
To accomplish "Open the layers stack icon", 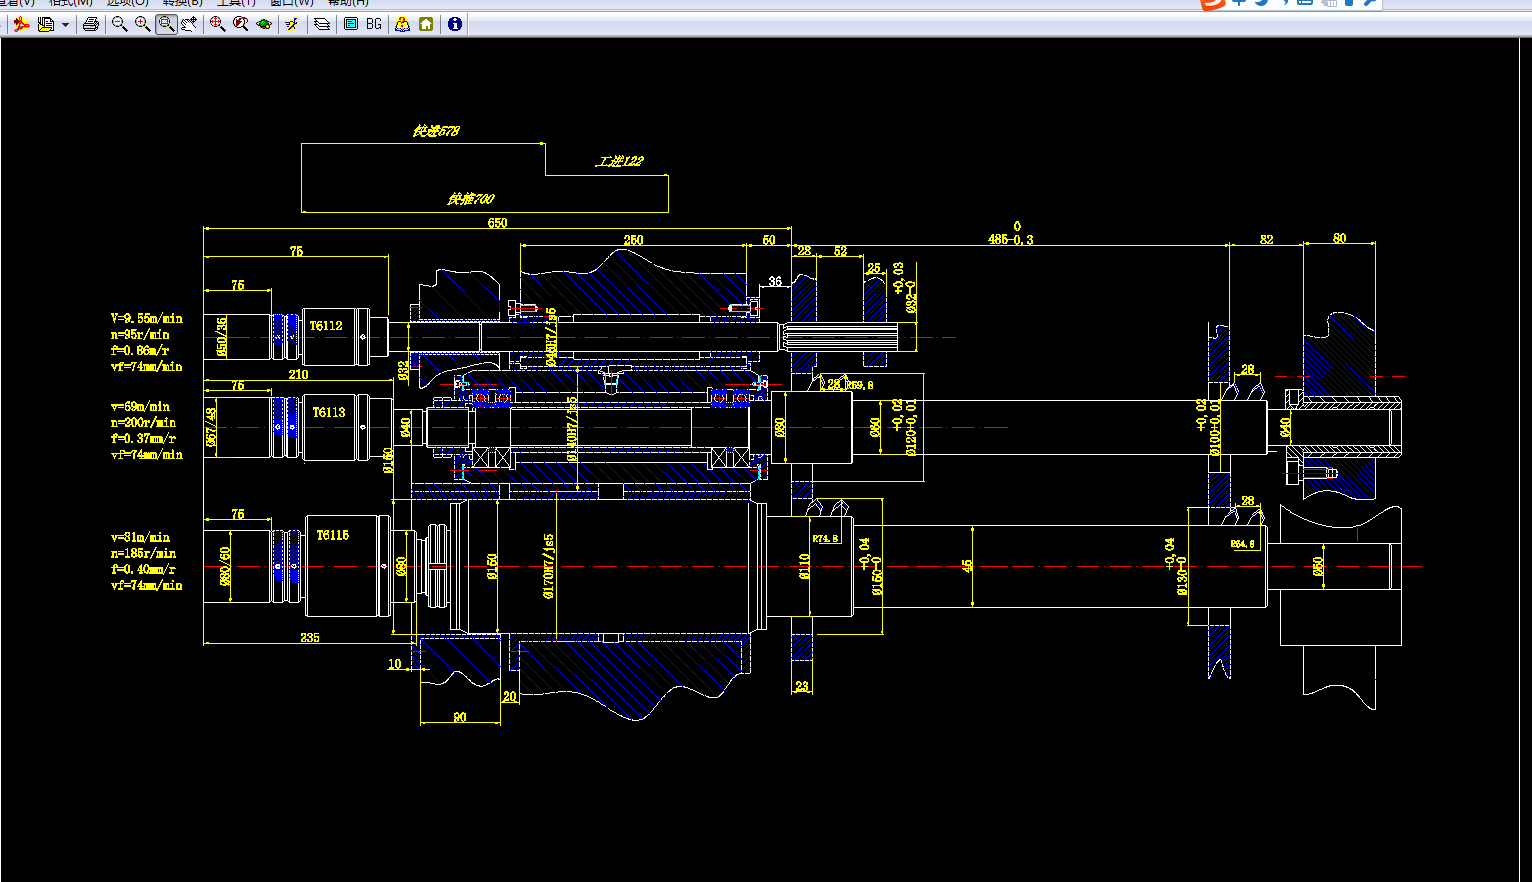I will click(x=322, y=24).
